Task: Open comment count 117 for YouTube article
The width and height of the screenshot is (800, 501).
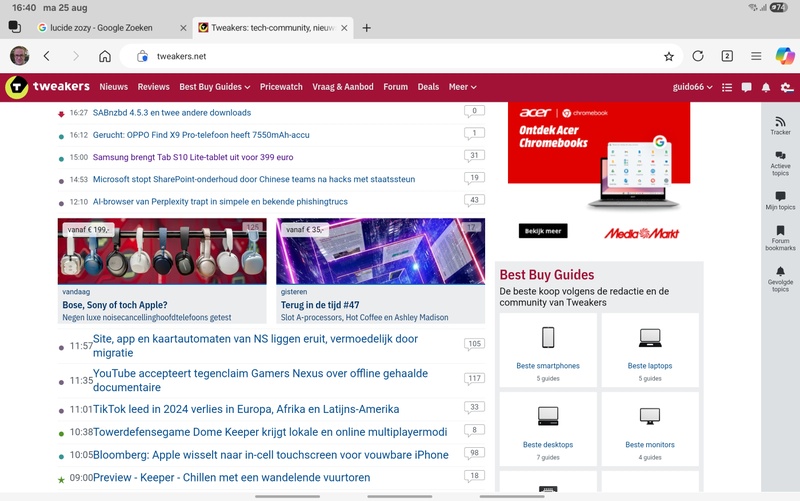Action: (x=474, y=379)
